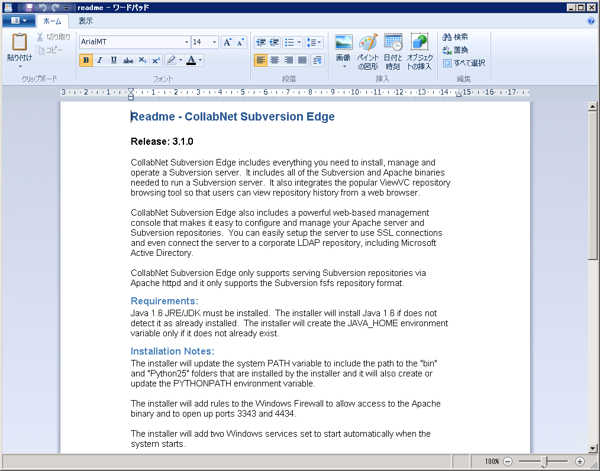Click the zoom out minus button
Viewport: 600px width, 471px height.
tap(507, 461)
